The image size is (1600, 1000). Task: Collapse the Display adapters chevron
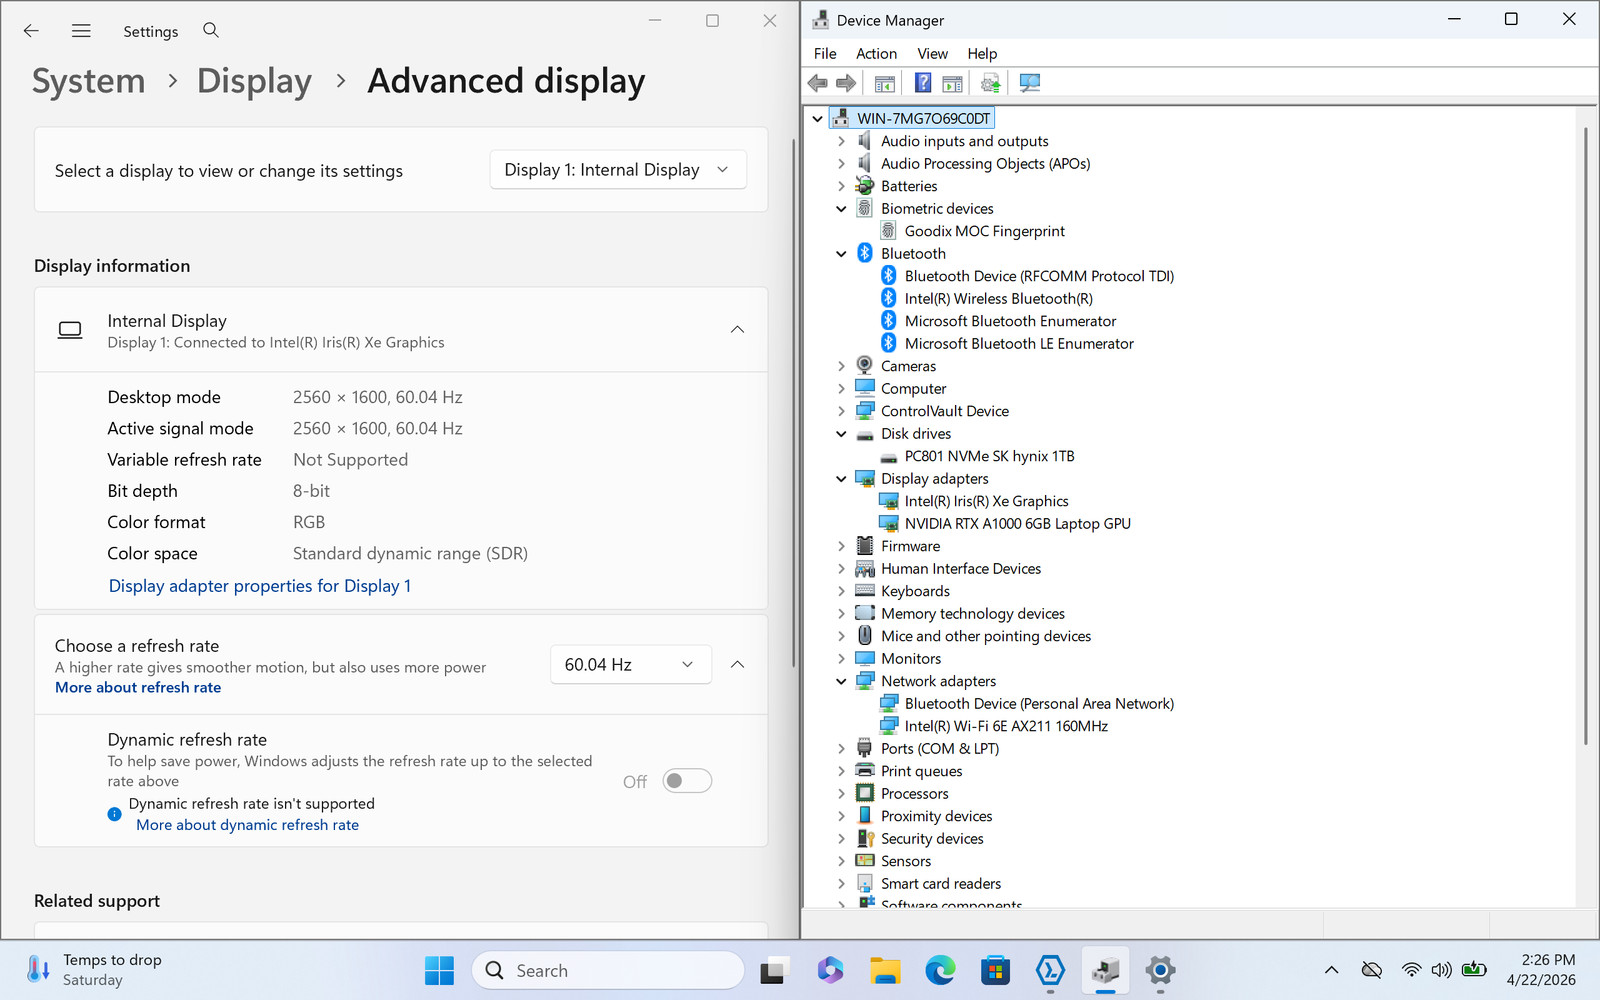[841, 479]
